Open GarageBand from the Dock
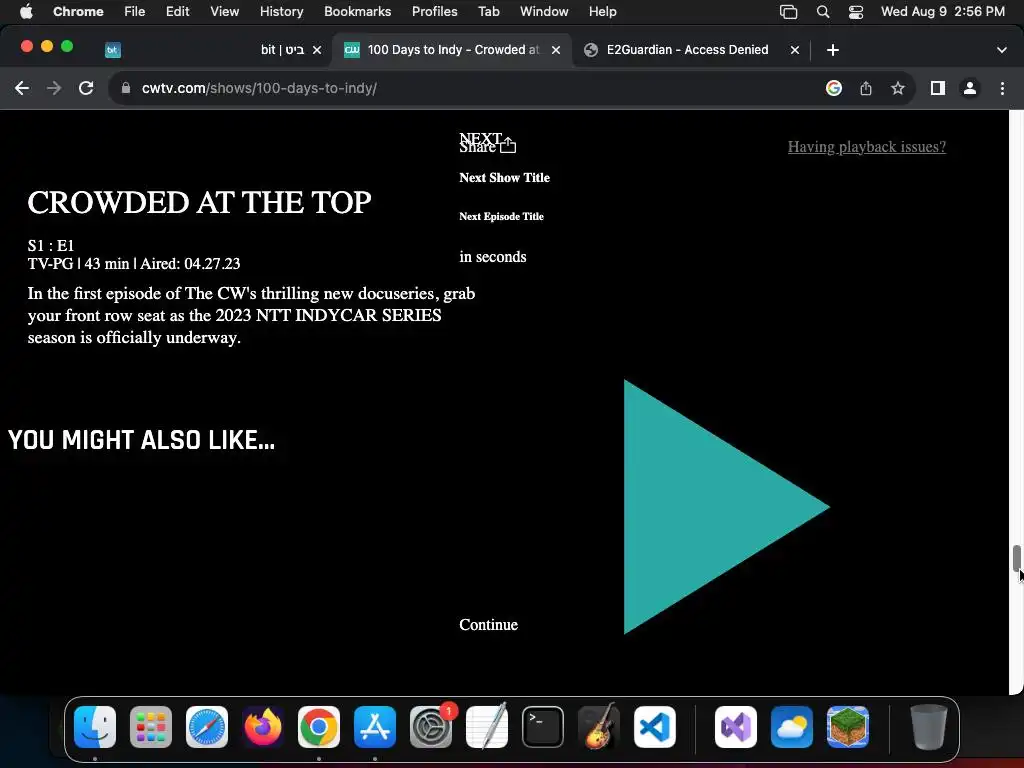The width and height of the screenshot is (1024, 768). (x=599, y=727)
